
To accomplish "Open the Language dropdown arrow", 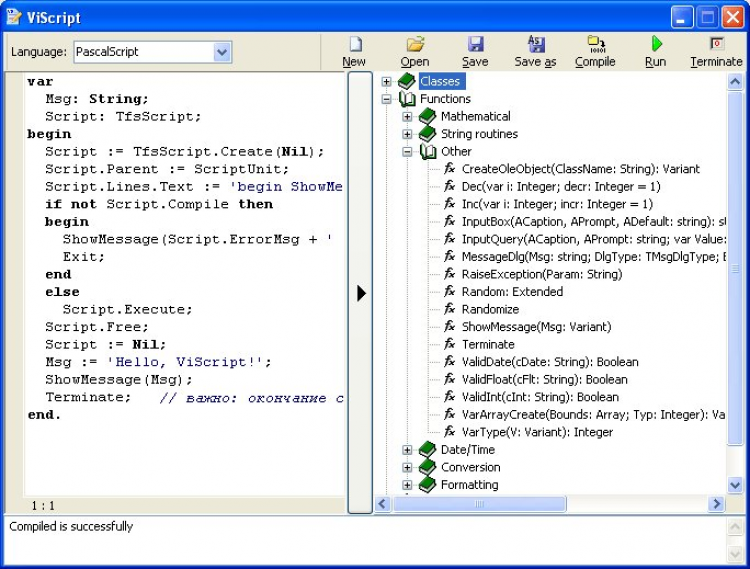I will pyautogui.click(x=222, y=52).
